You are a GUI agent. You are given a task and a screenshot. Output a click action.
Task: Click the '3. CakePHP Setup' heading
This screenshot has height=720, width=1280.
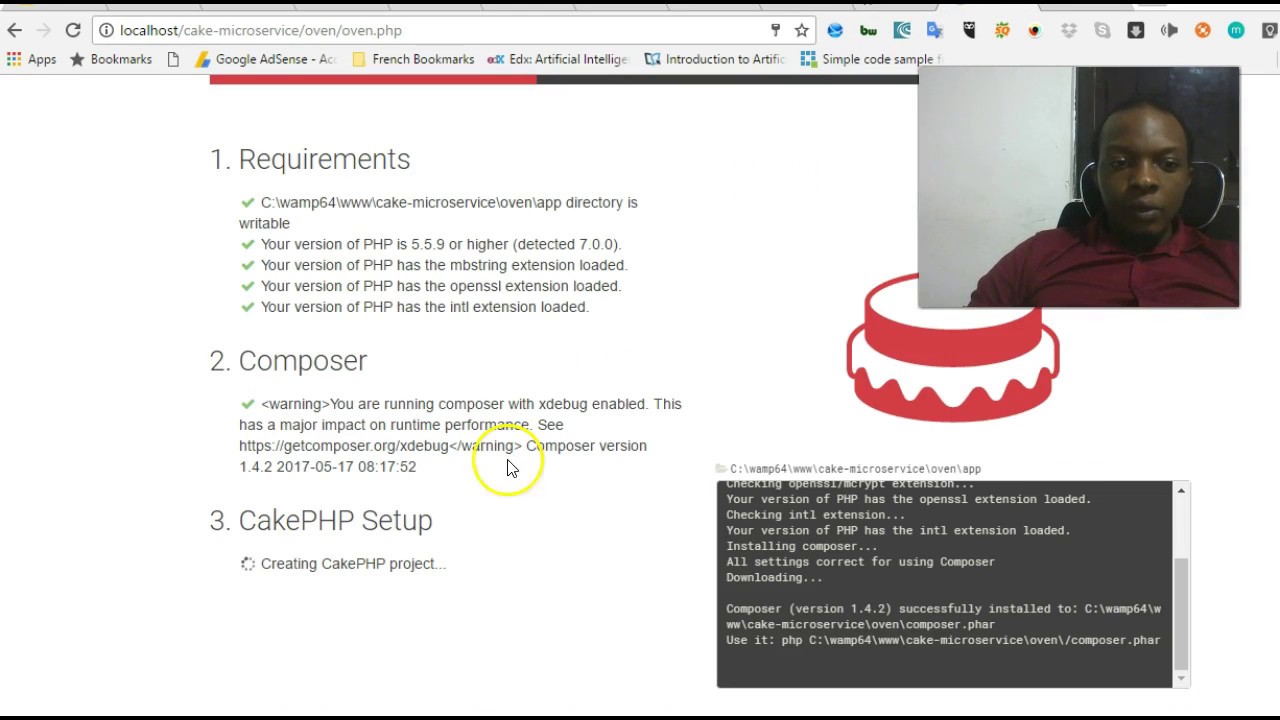321,520
